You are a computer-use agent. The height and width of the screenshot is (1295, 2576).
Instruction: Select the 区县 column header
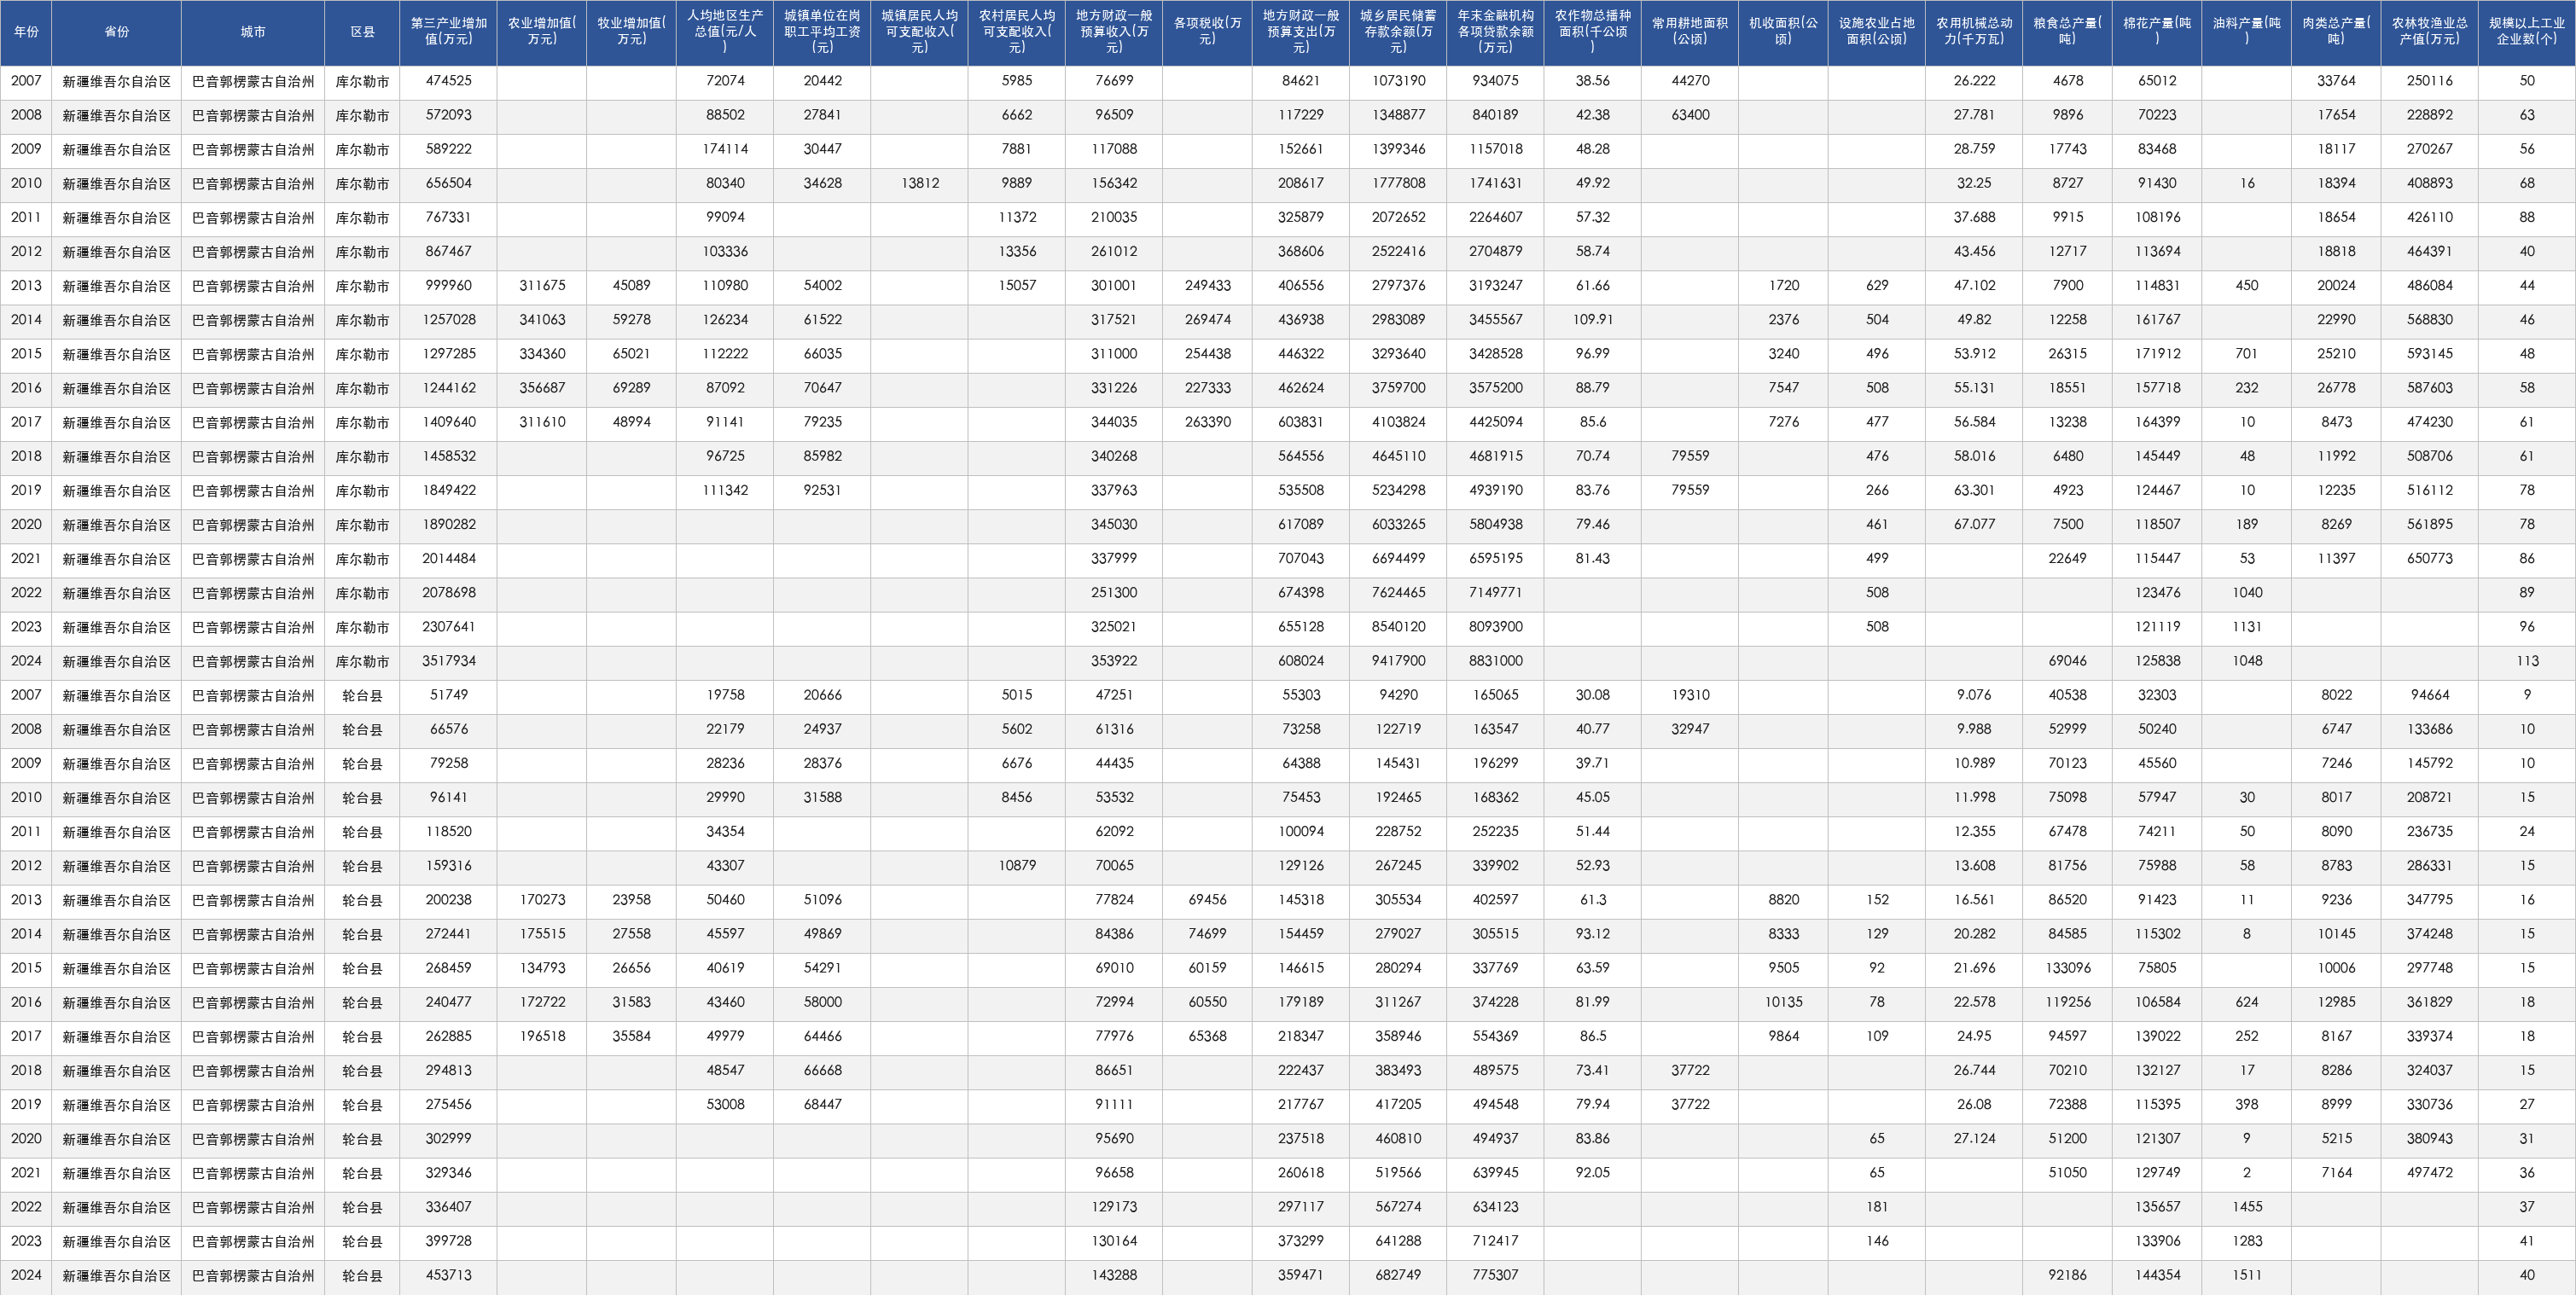tap(362, 32)
